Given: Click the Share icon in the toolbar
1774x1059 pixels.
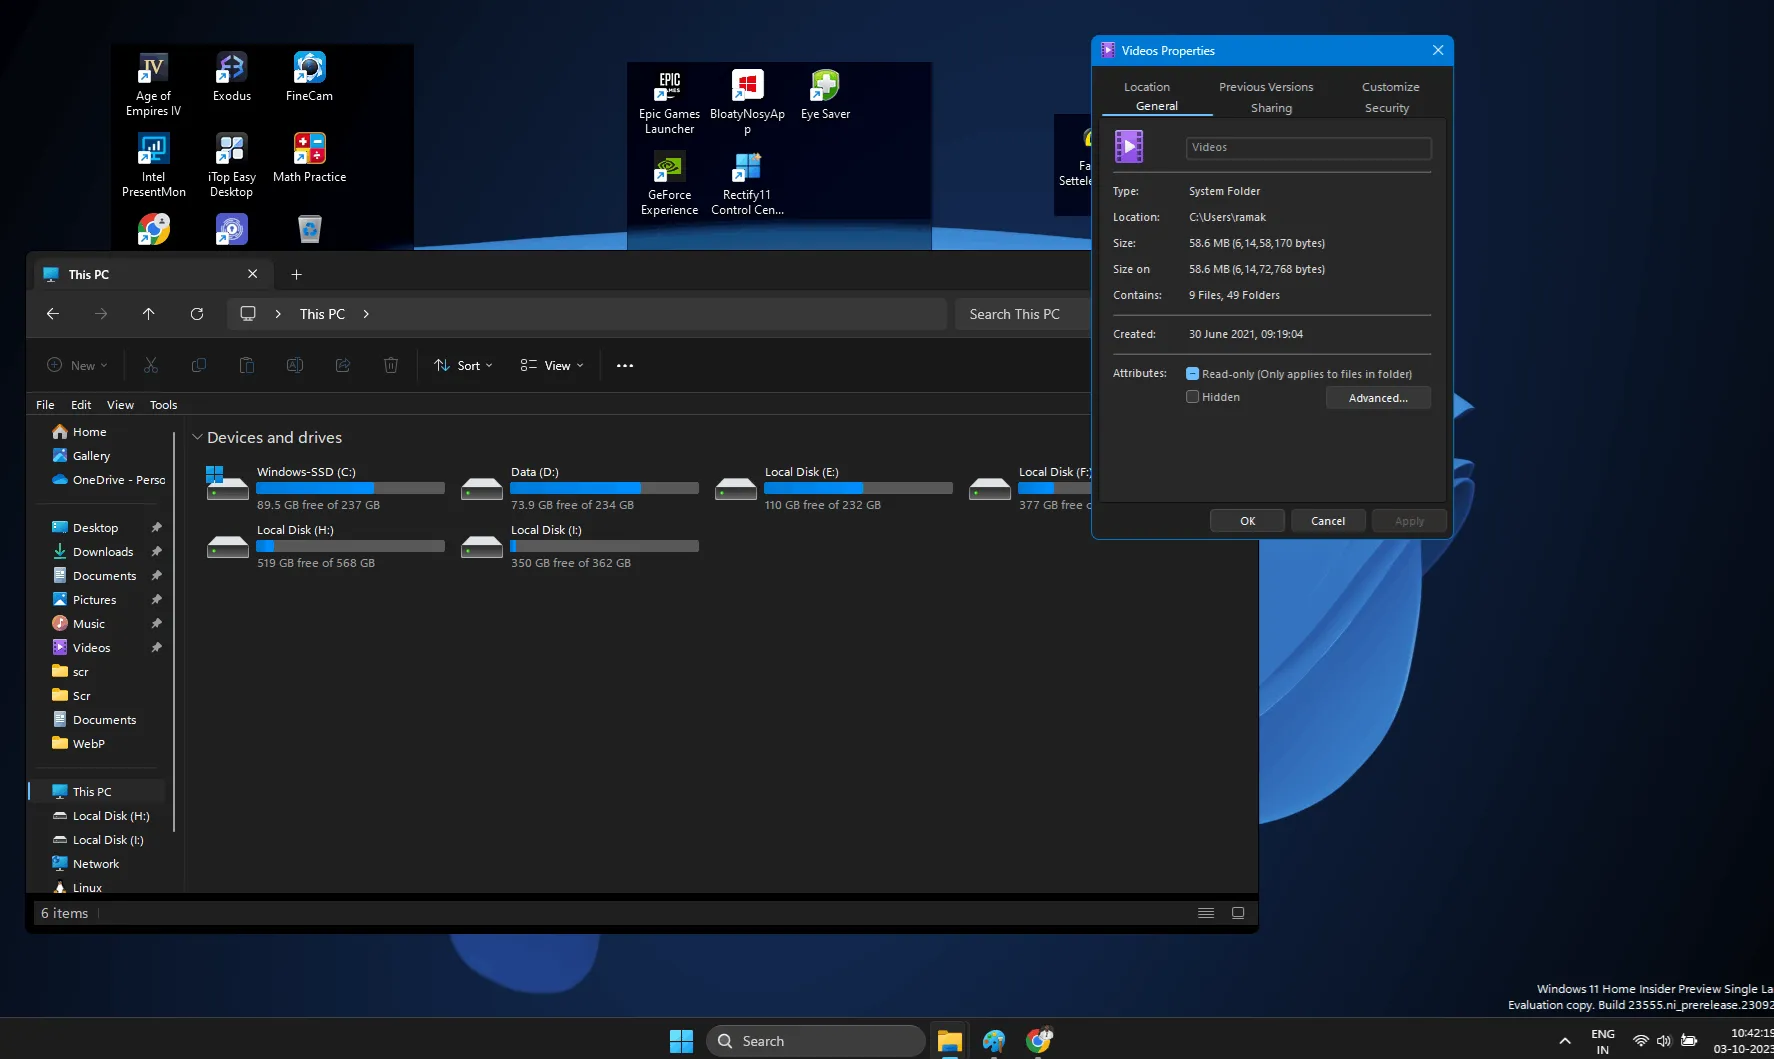Looking at the screenshot, I should click(342, 365).
